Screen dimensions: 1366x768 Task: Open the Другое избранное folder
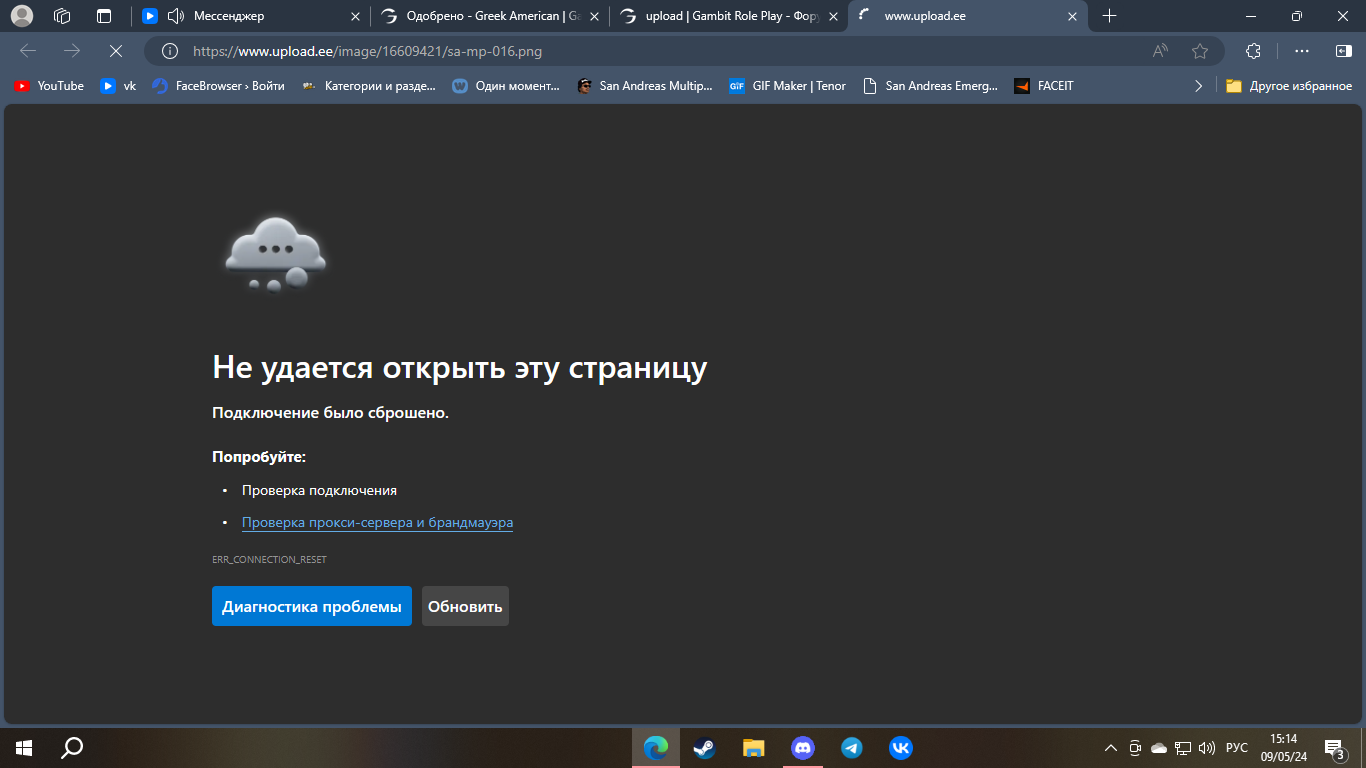(1289, 86)
